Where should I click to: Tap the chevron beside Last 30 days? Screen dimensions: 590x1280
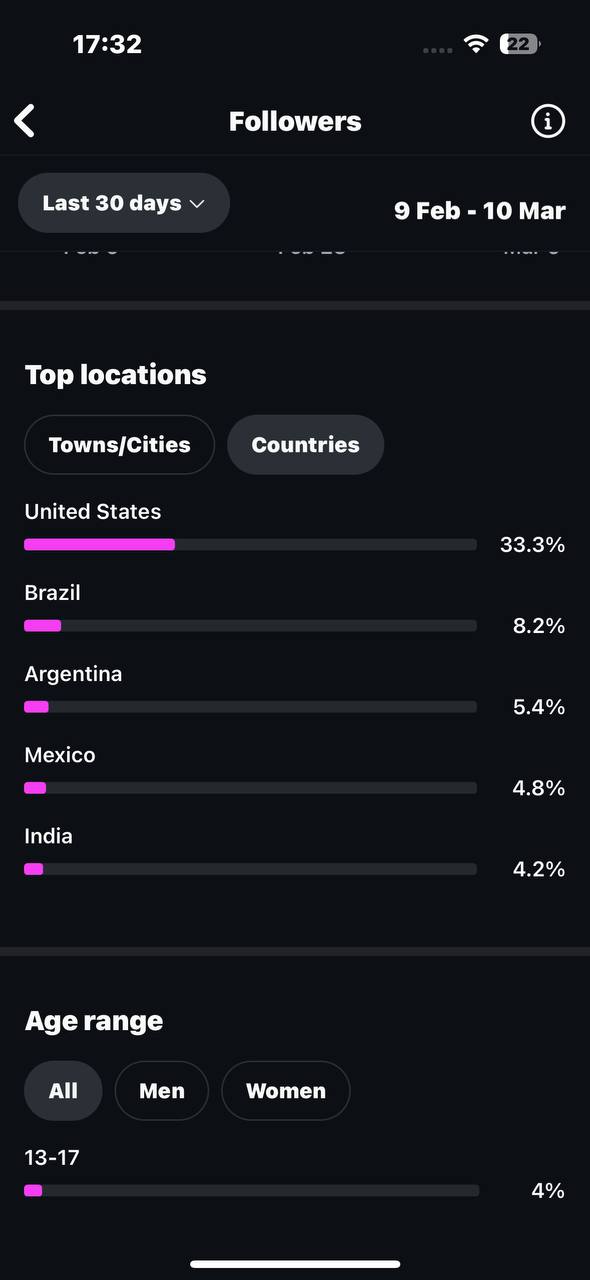(x=197, y=204)
